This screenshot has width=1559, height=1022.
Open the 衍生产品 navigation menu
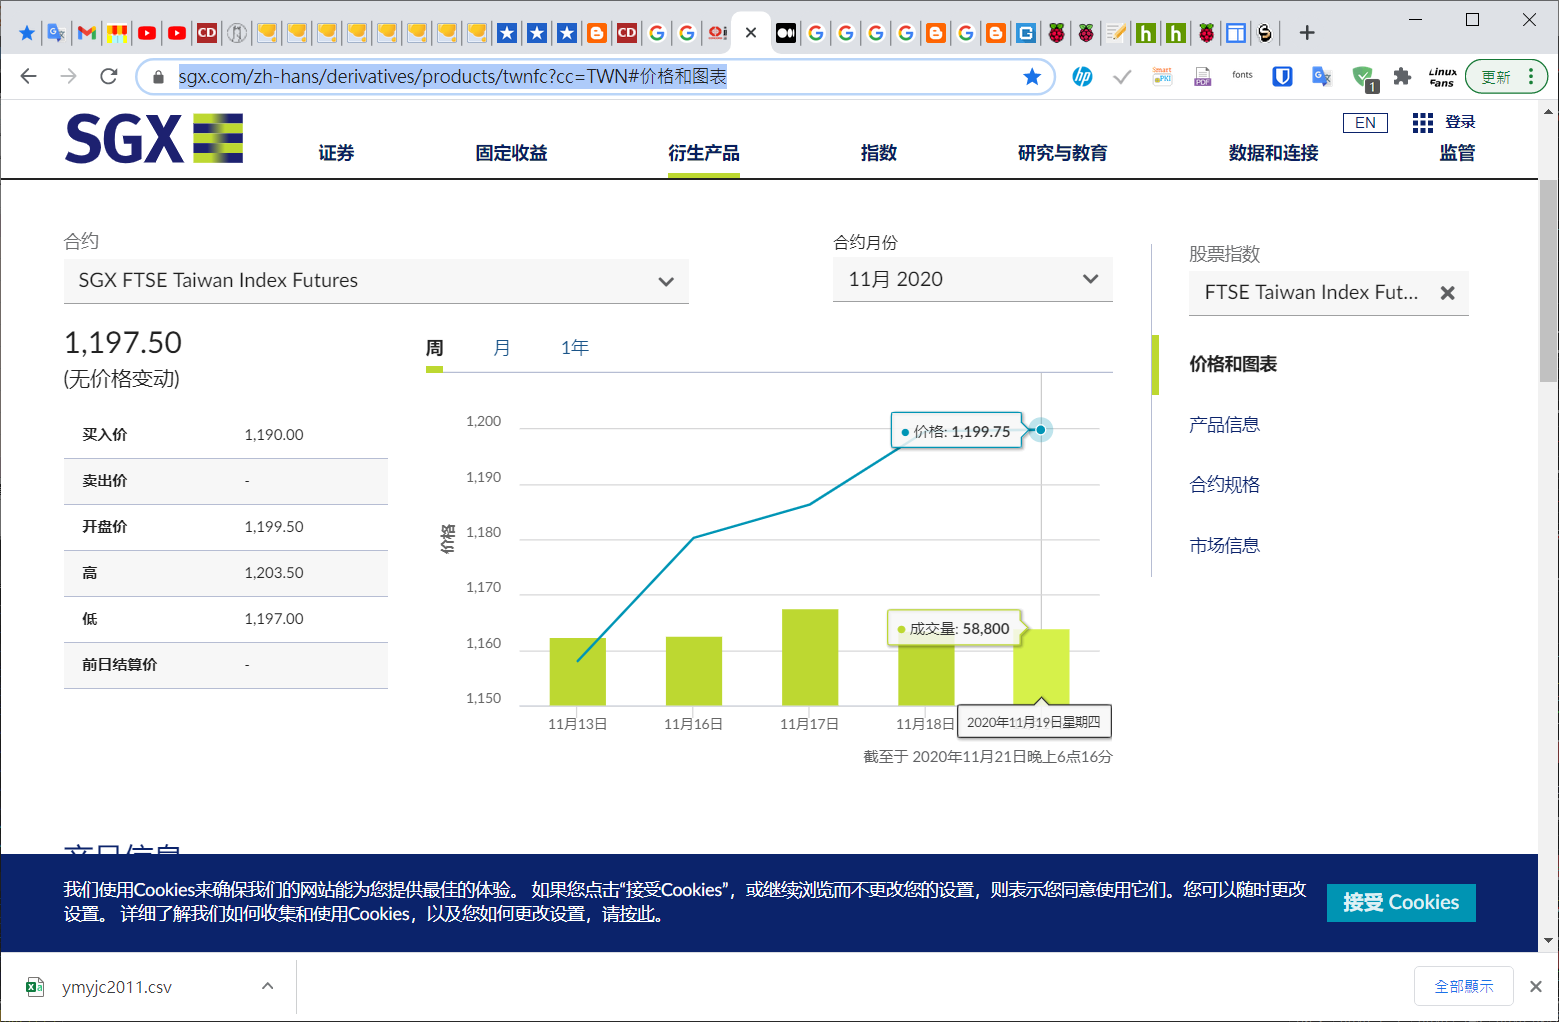tap(704, 153)
